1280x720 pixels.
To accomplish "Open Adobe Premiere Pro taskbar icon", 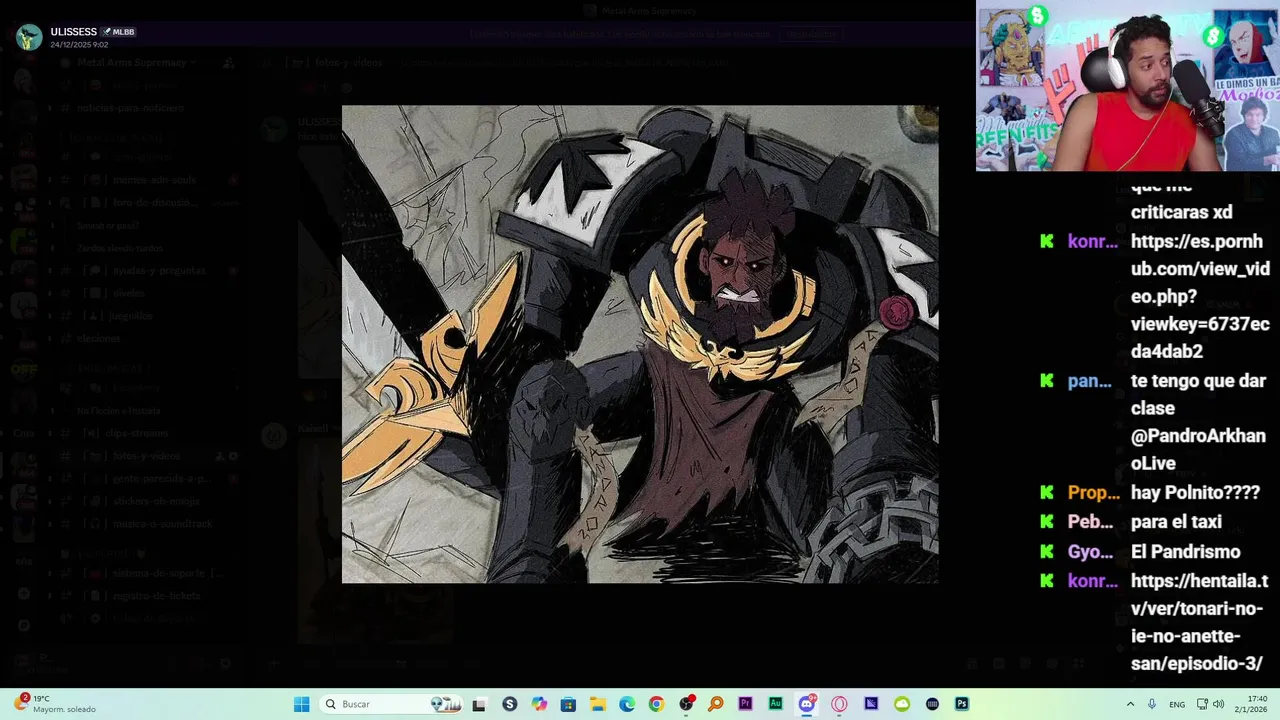I will click(745, 704).
